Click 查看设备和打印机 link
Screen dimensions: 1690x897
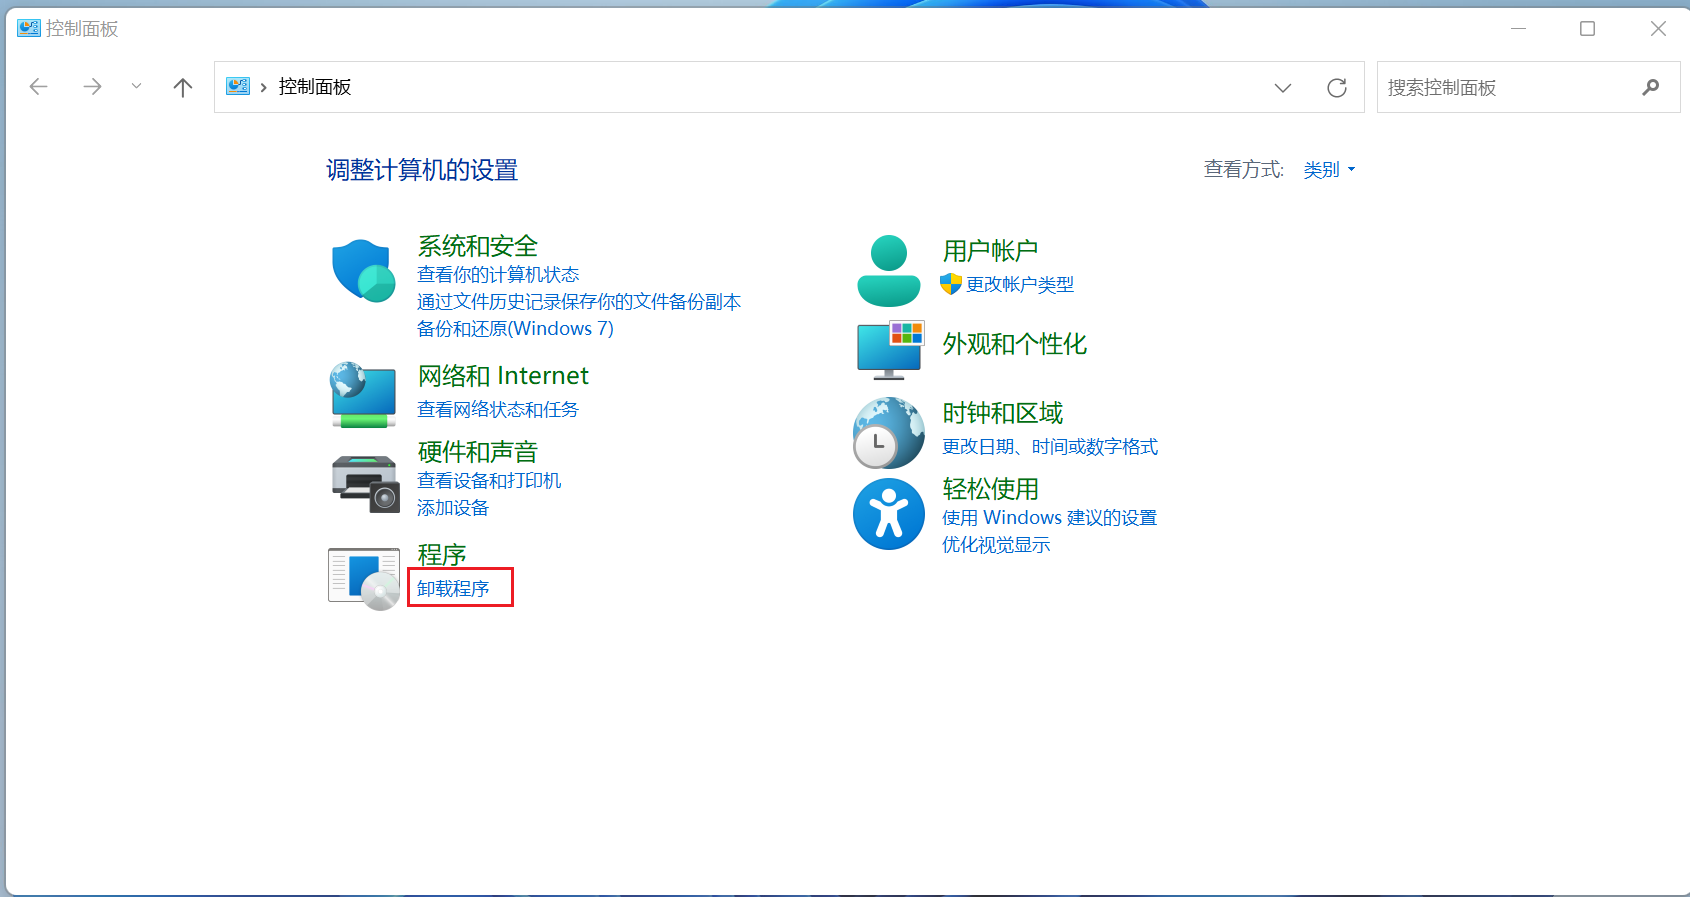coord(489,480)
